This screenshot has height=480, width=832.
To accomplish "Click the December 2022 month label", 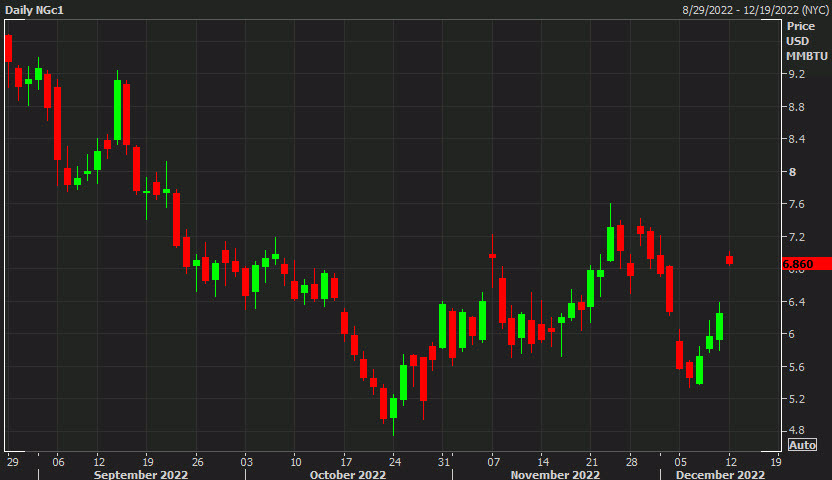I will coord(720,474).
